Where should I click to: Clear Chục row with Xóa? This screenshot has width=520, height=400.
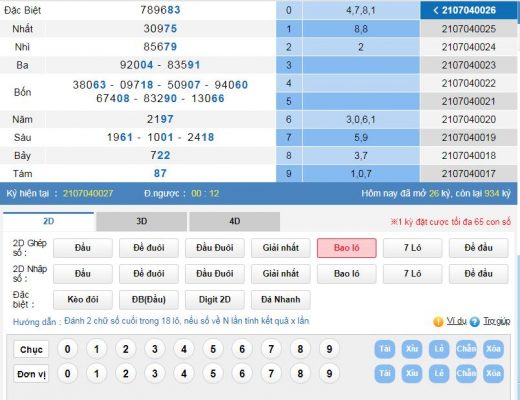(493, 349)
